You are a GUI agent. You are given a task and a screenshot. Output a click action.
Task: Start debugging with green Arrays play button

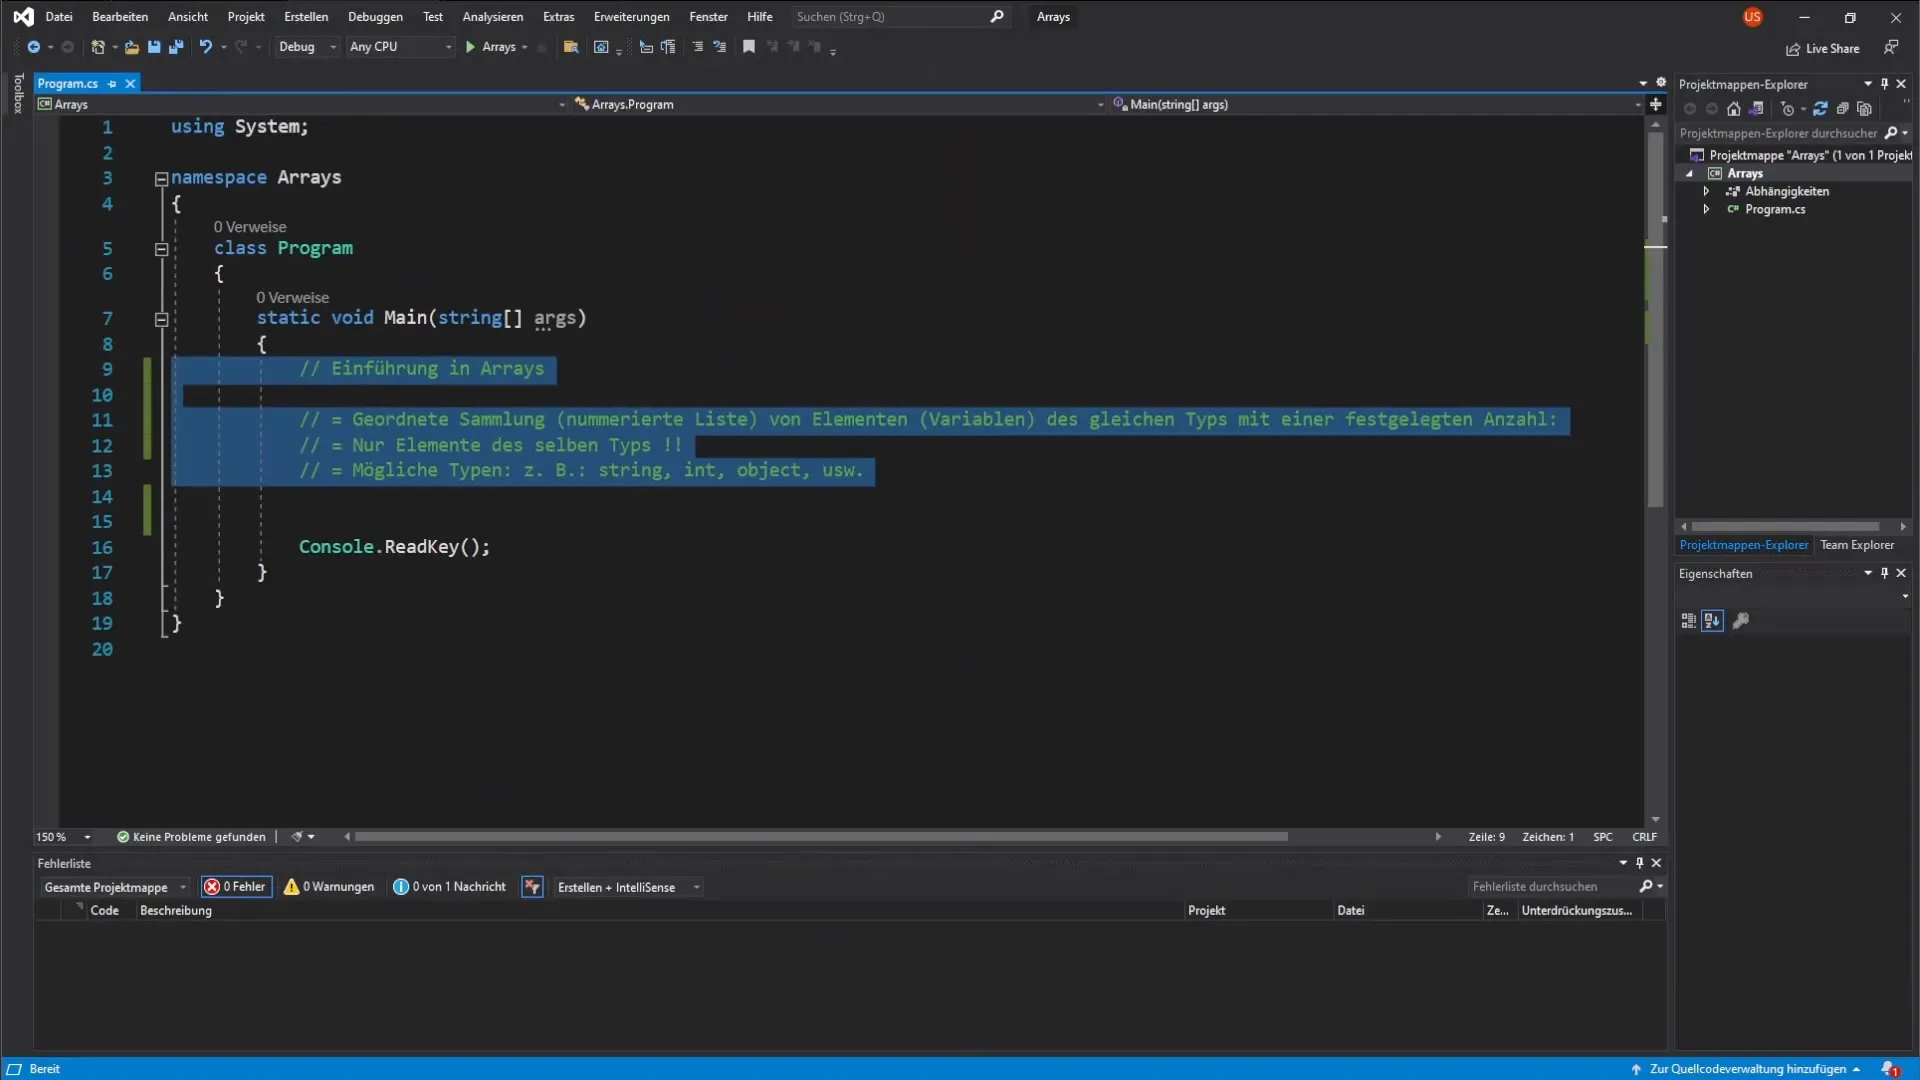point(490,47)
